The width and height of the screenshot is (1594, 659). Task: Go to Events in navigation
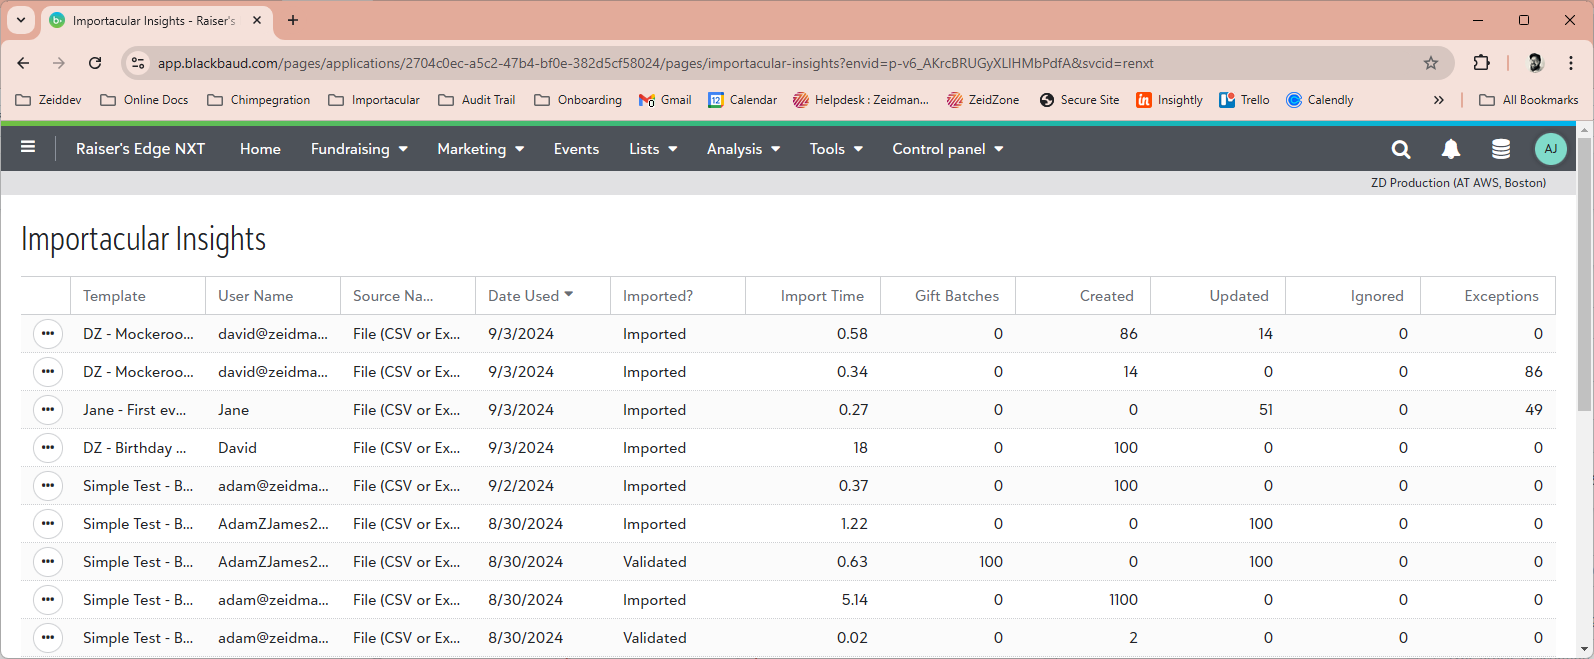tap(576, 149)
